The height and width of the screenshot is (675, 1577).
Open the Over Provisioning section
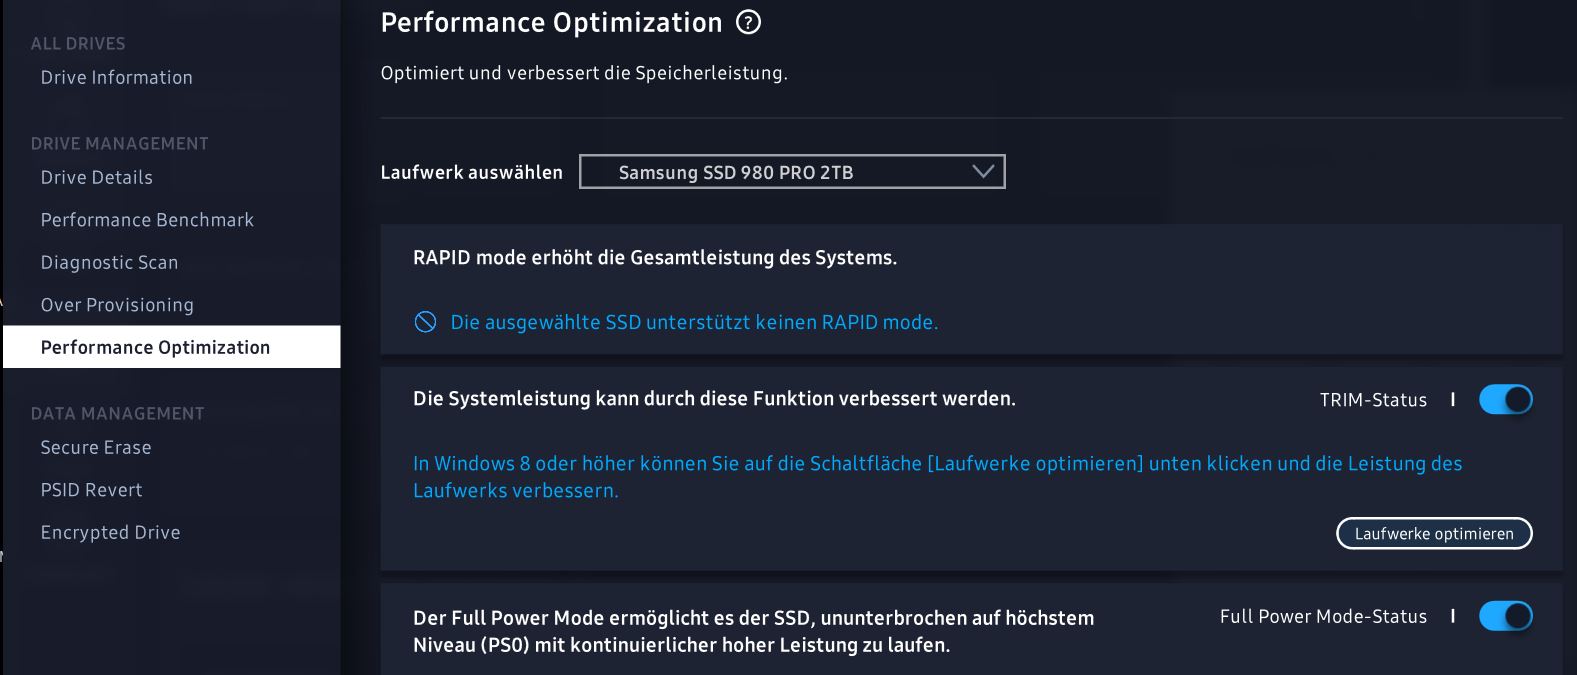pos(117,304)
